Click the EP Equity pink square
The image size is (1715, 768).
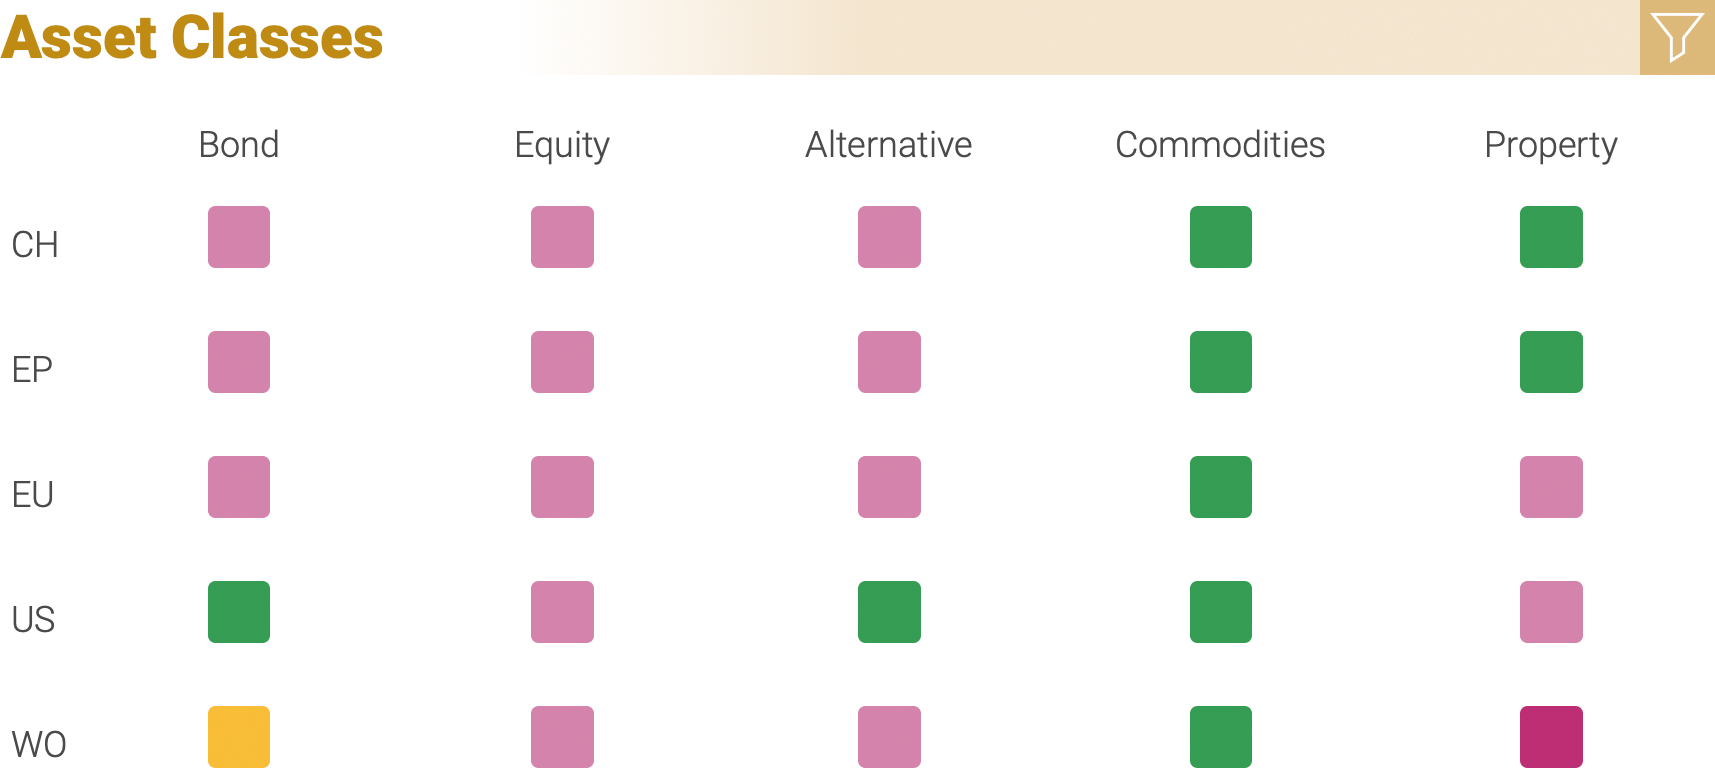tap(562, 362)
